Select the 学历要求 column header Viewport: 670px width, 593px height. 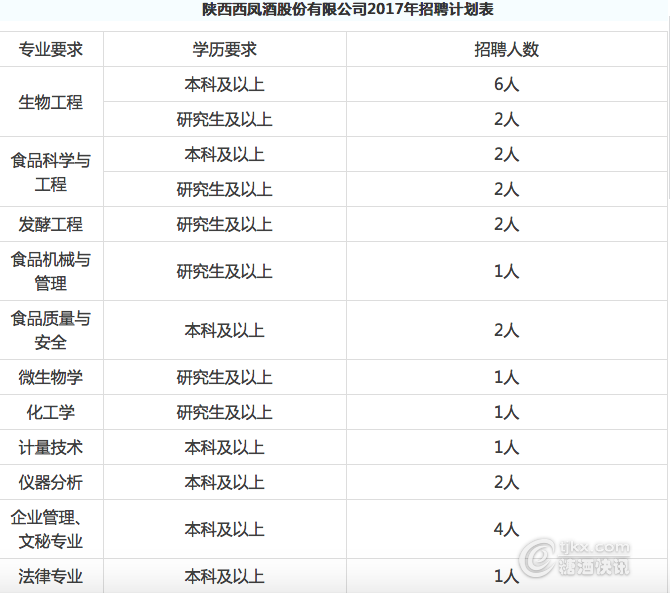224,50
